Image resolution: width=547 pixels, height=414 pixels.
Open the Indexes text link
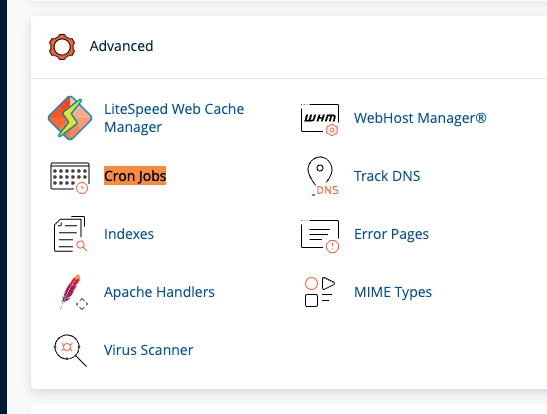[129, 234]
